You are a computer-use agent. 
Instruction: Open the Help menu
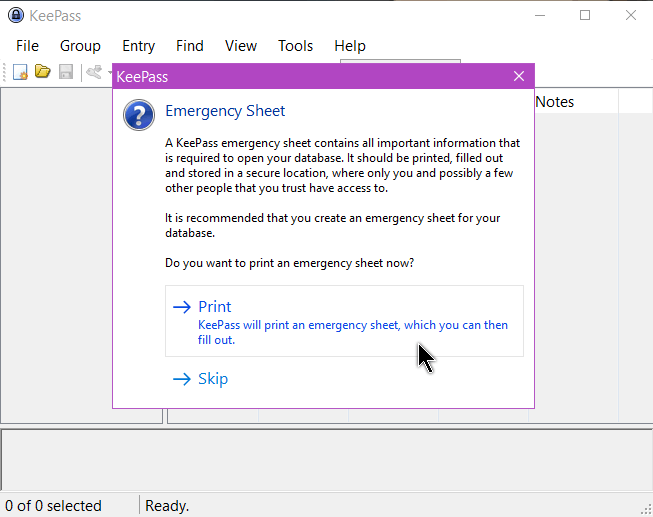tap(350, 46)
